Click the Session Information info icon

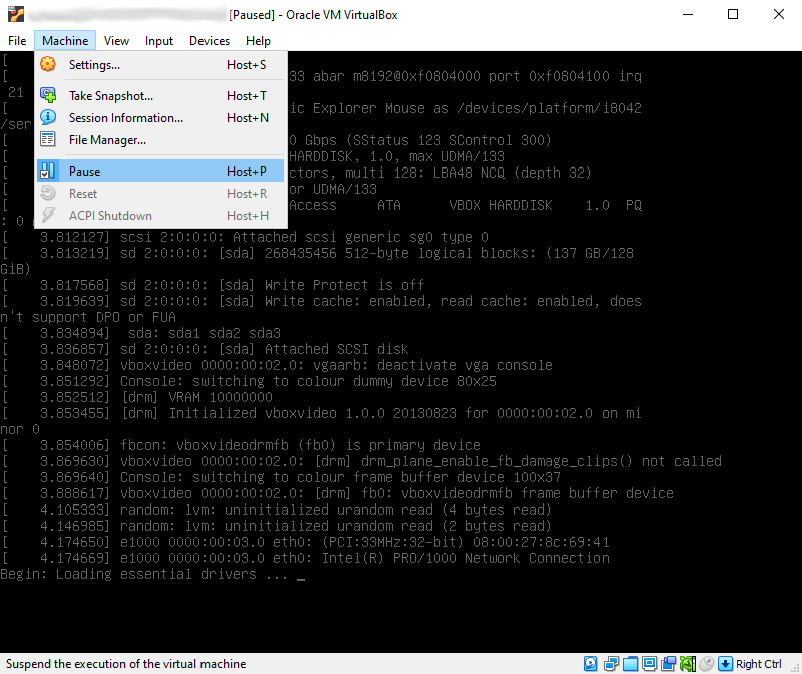pos(48,117)
